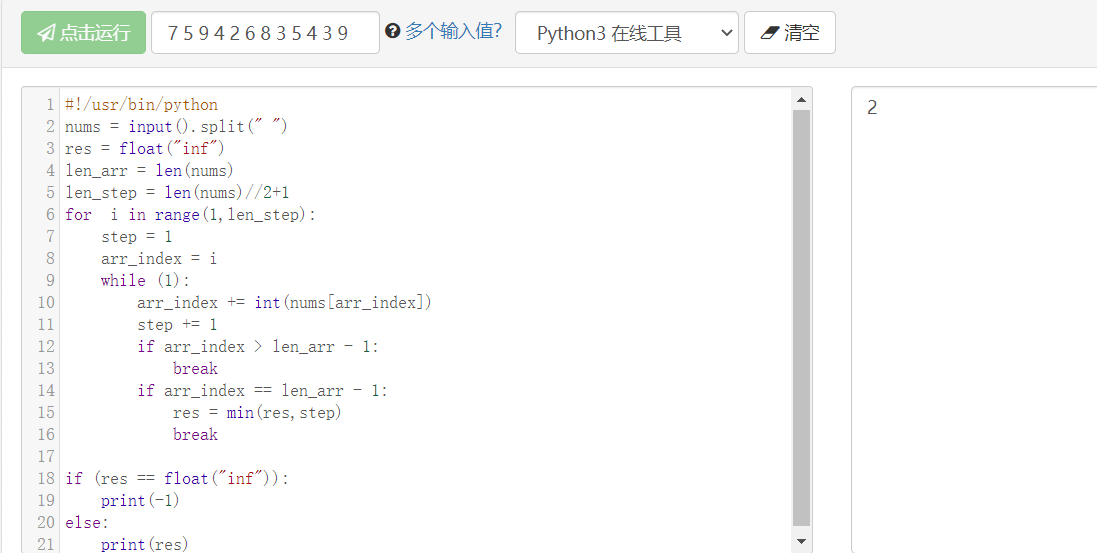Click the step = 1 line
The width and height of the screenshot is (1097, 553).
point(136,237)
